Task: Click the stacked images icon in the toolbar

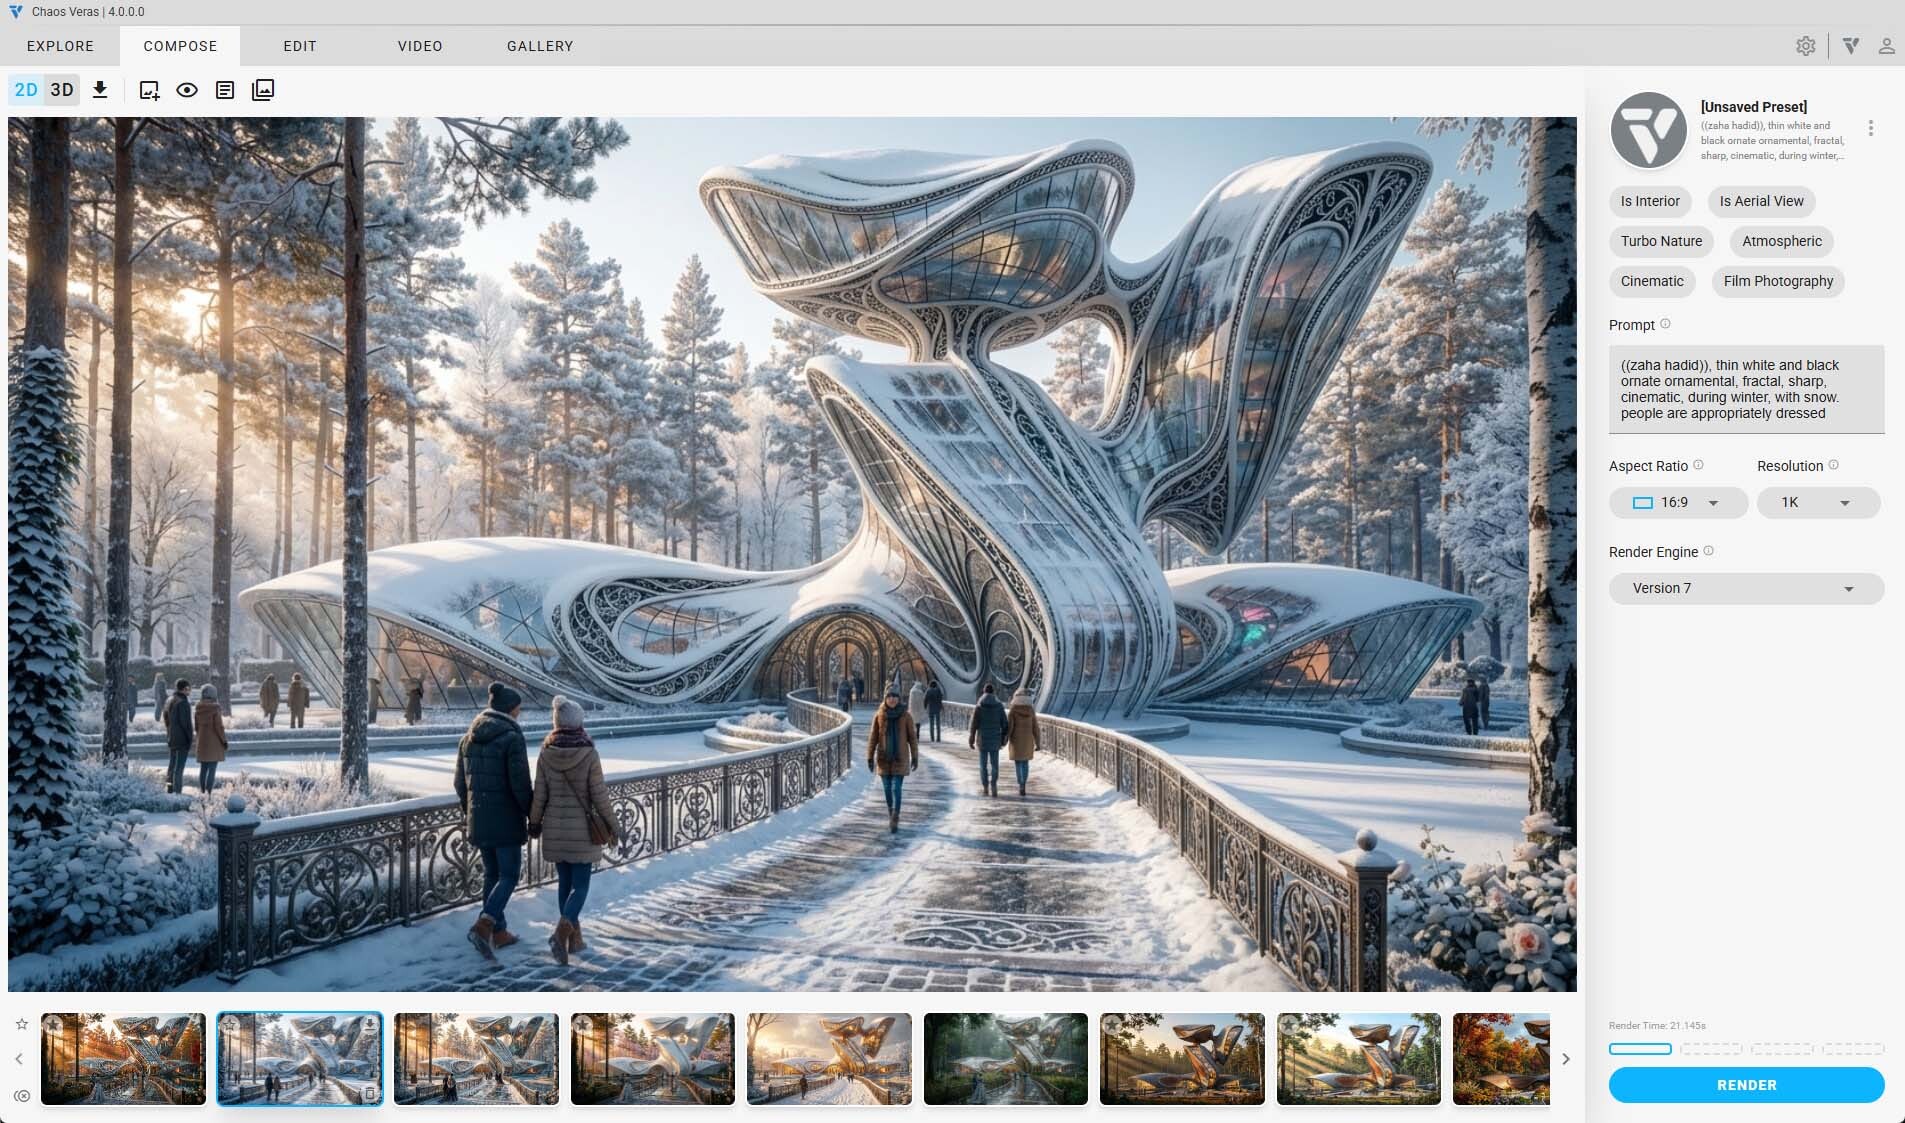Action: (263, 90)
